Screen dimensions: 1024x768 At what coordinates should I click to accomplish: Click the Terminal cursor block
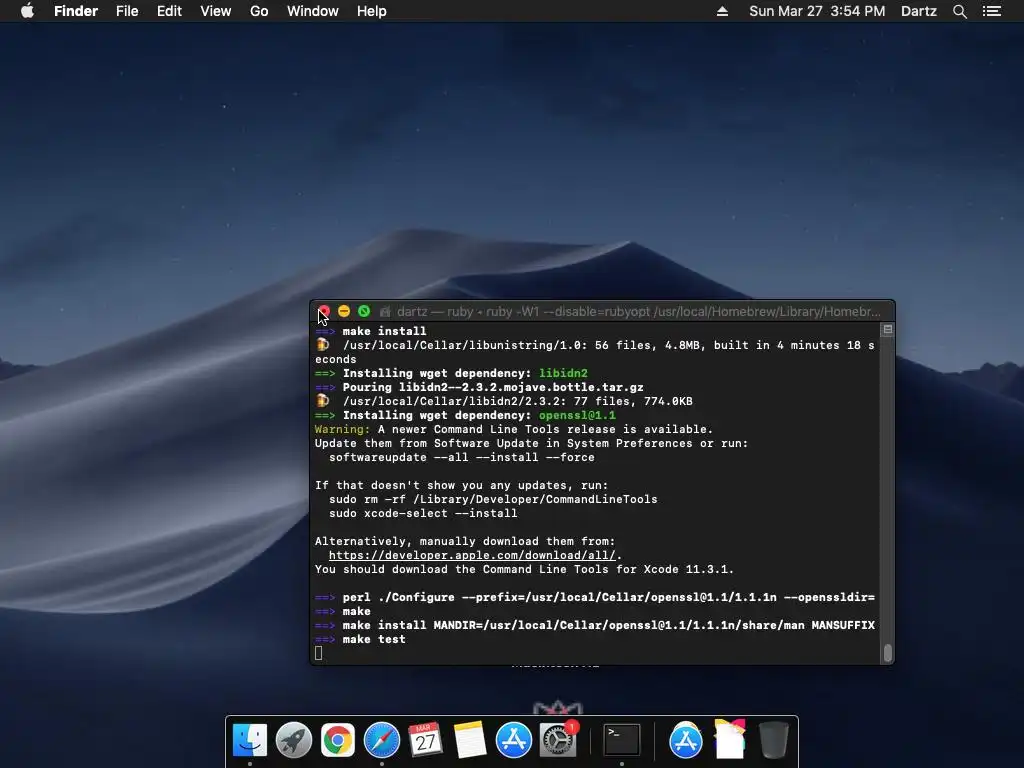(x=319, y=654)
